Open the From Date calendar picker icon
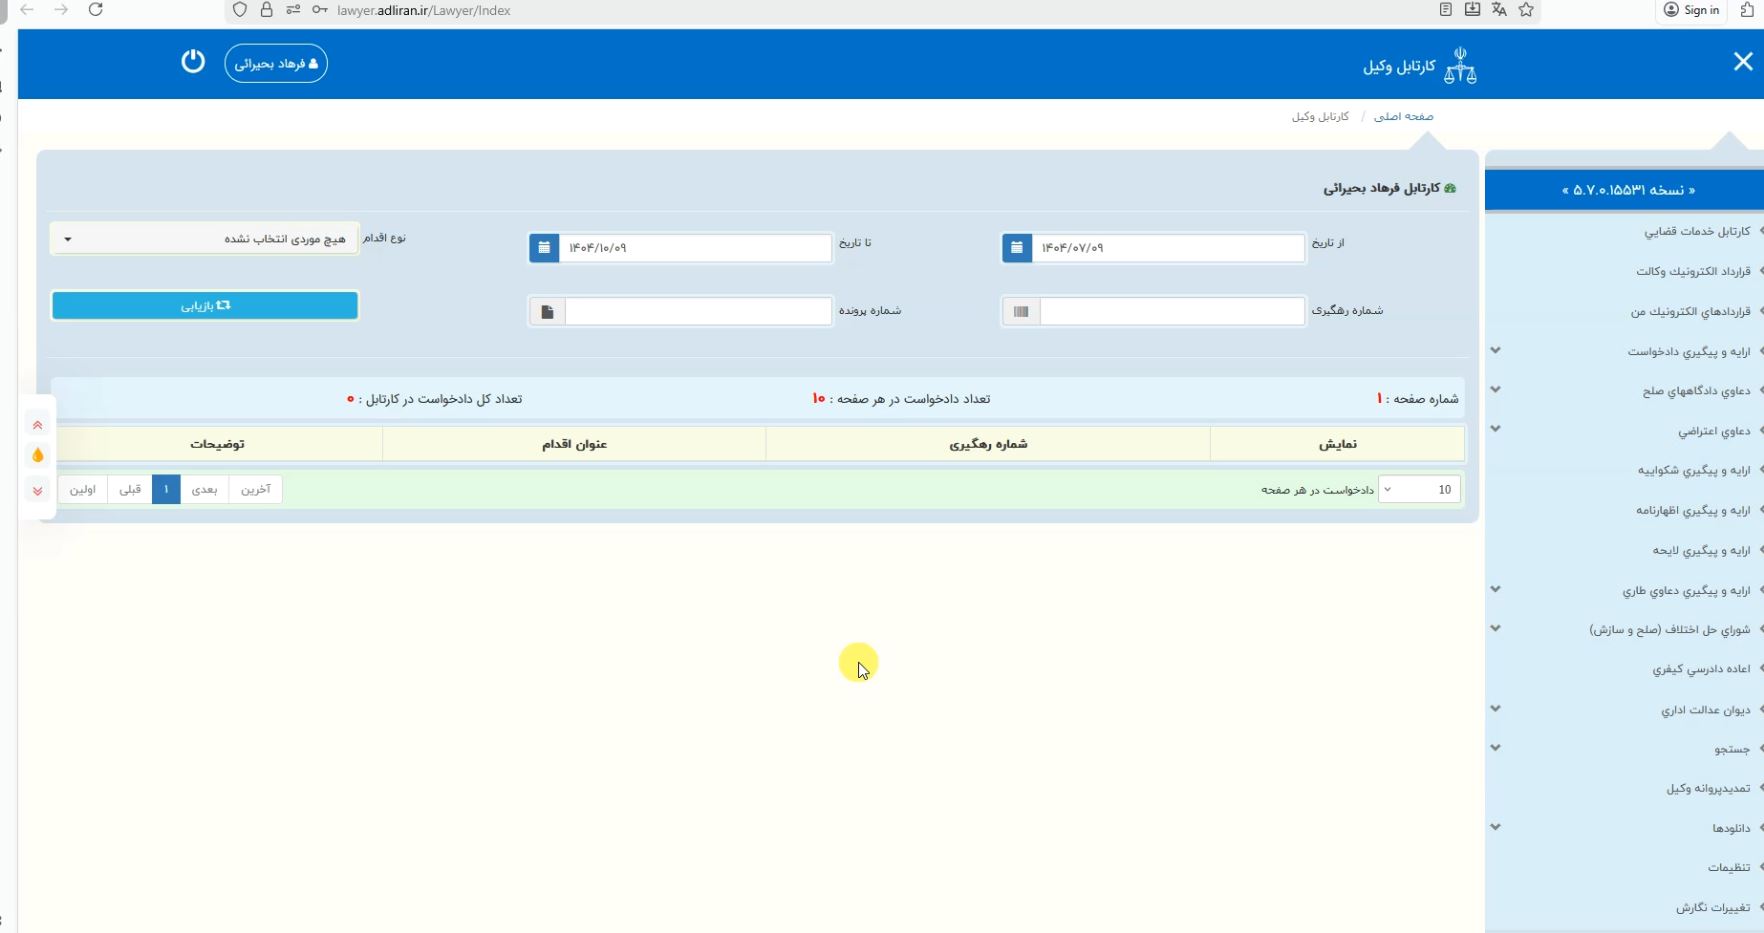 pyautogui.click(x=1016, y=248)
